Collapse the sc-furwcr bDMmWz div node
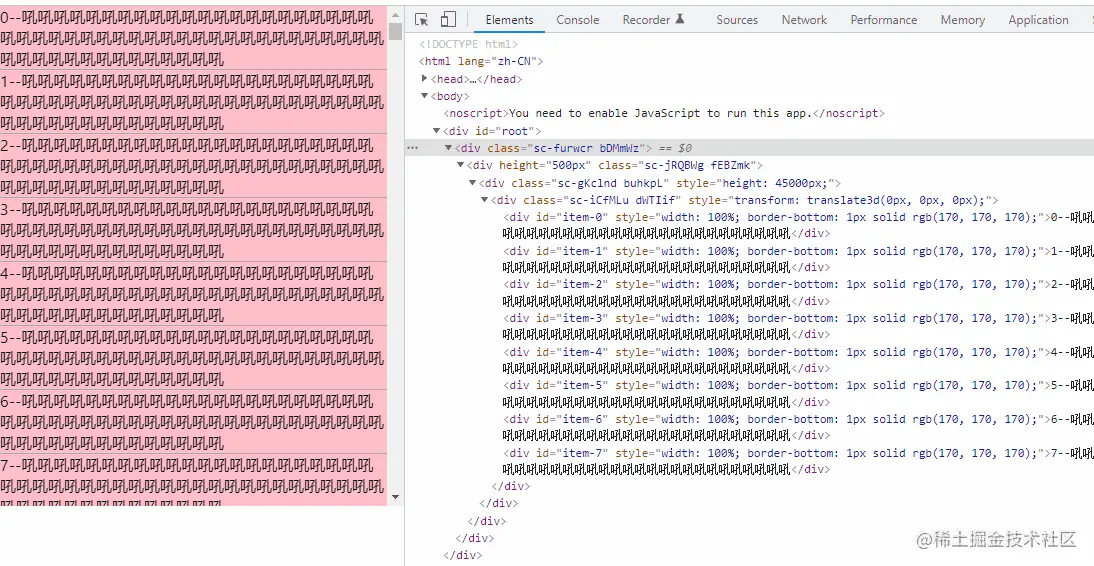 tap(449, 148)
